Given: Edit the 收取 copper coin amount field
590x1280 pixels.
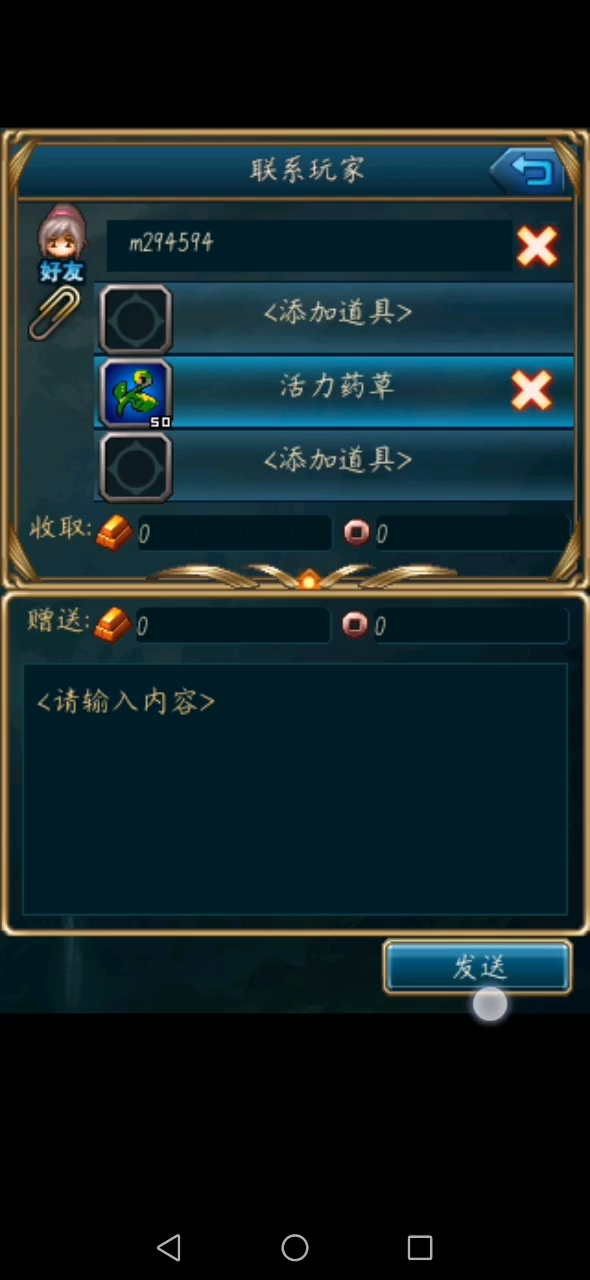Looking at the screenshot, I should [471, 533].
